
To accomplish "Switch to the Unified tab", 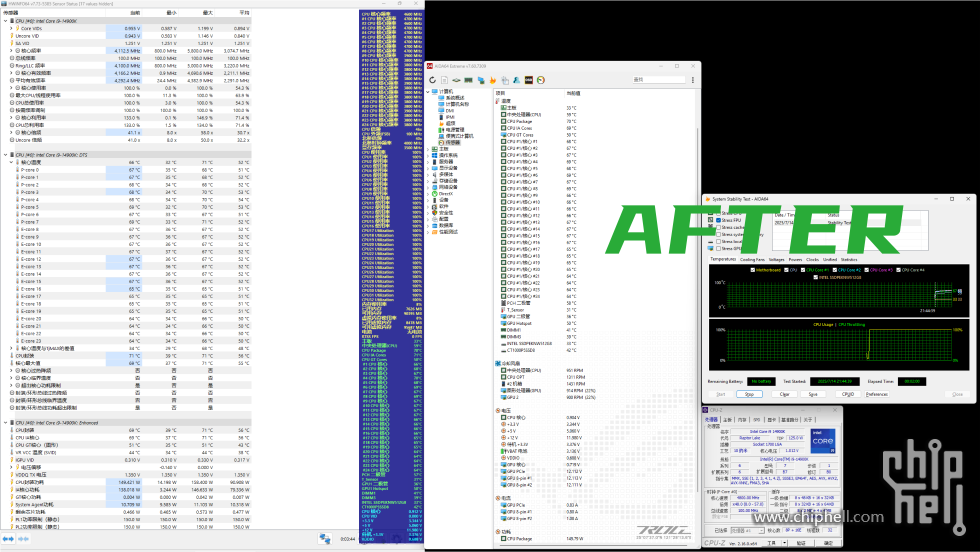I will pos(830,259).
